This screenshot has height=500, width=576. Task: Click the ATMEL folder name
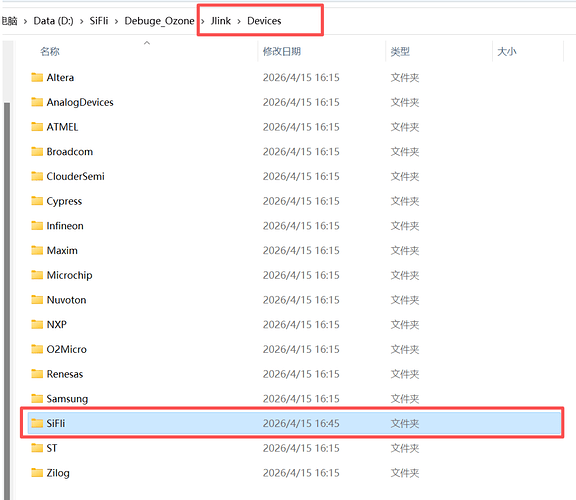62,127
